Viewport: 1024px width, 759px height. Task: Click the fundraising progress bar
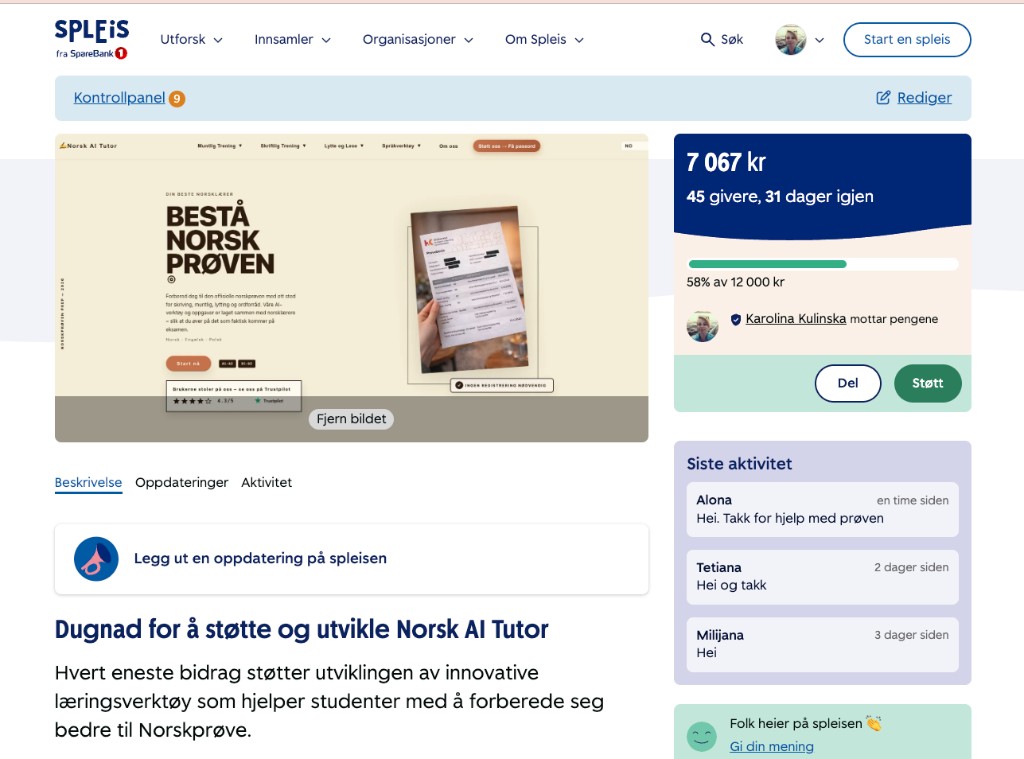(822, 264)
